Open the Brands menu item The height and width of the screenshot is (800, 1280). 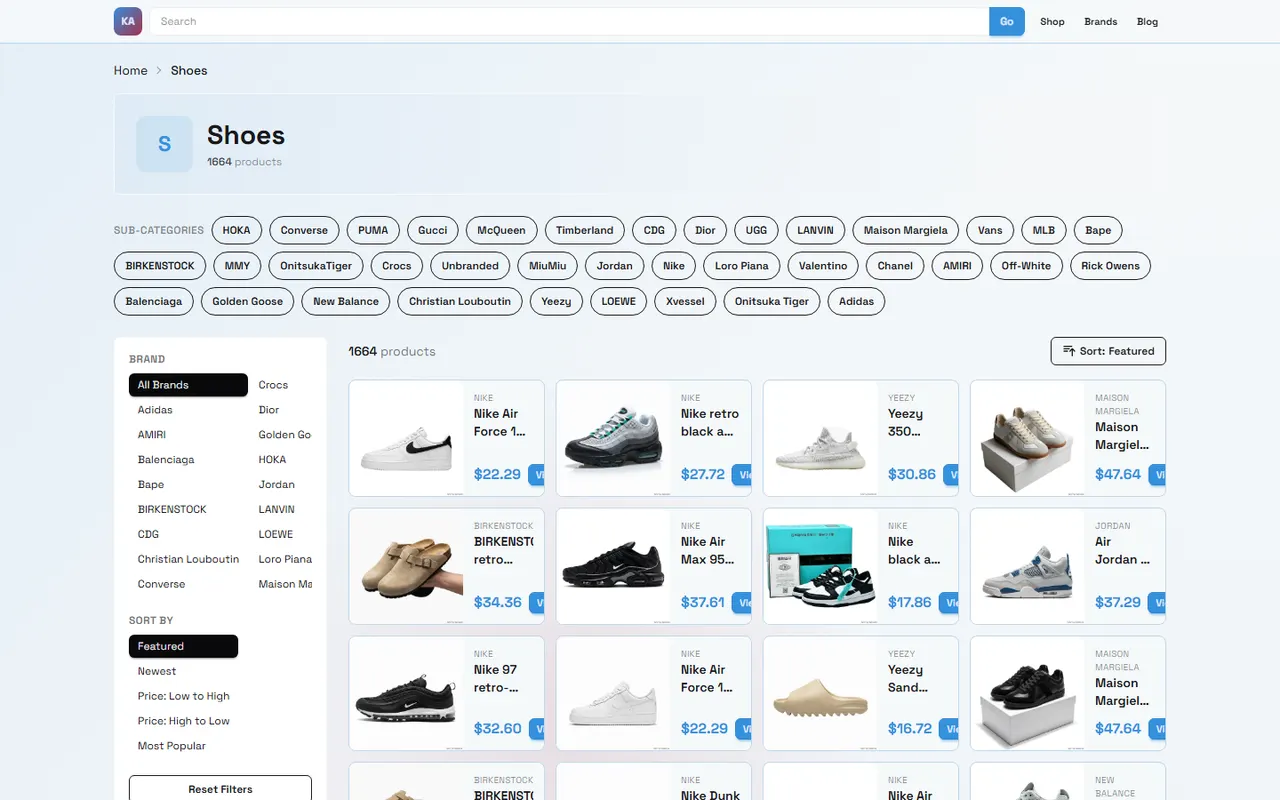click(x=1101, y=21)
